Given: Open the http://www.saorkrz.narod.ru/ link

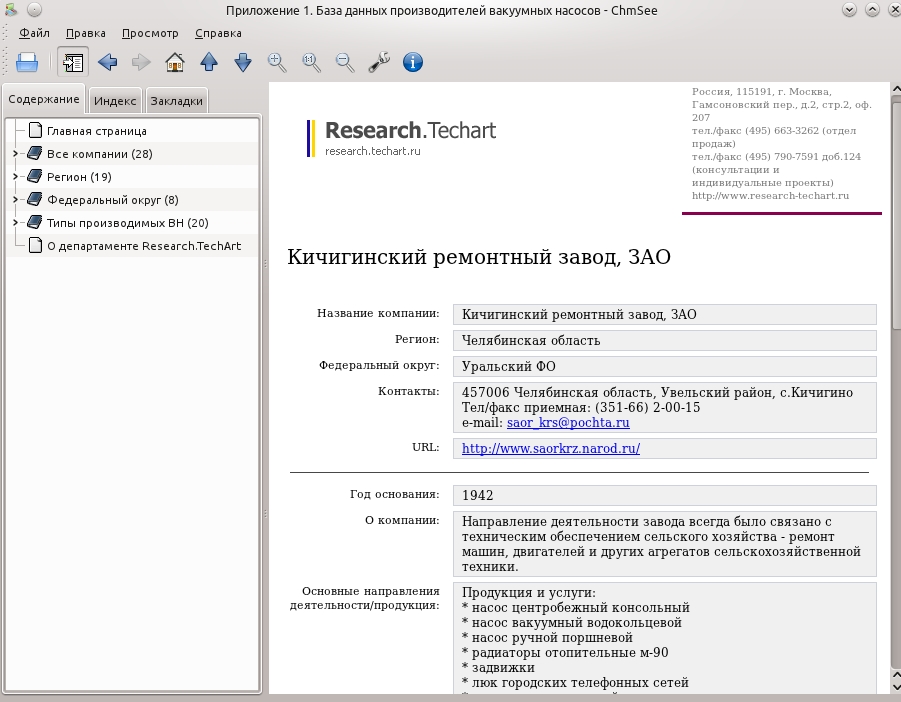Looking at the screenshot, I should click(x=550, y=449).
